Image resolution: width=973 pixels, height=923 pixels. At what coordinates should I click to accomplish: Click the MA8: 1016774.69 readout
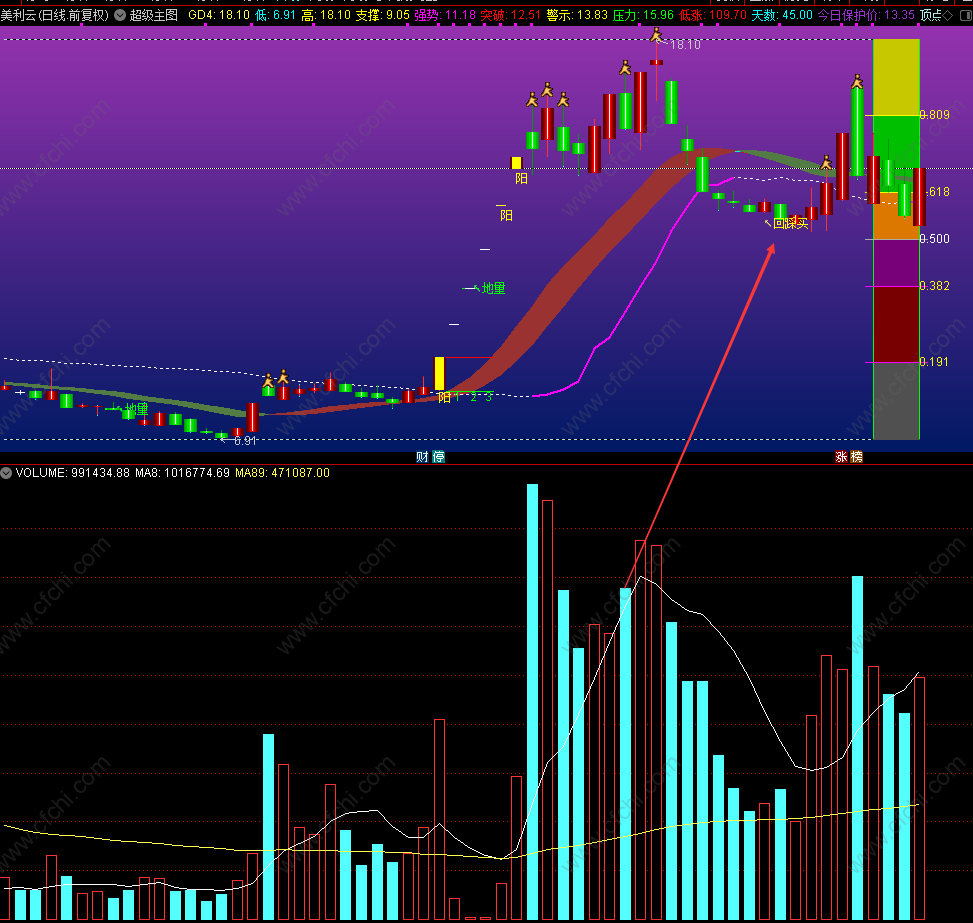point(182,473)
